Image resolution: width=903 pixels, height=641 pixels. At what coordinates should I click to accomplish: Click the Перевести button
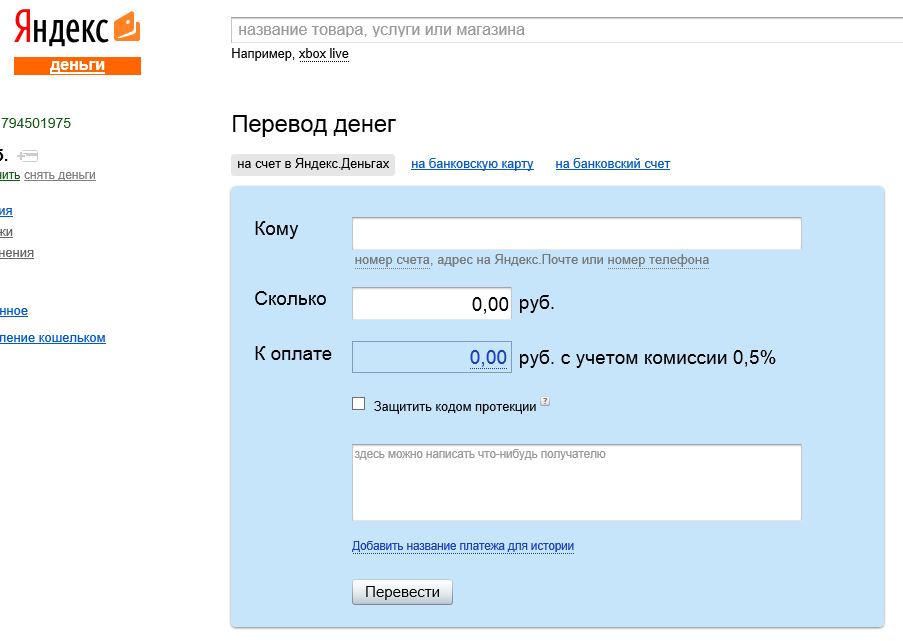click(403, 592)
